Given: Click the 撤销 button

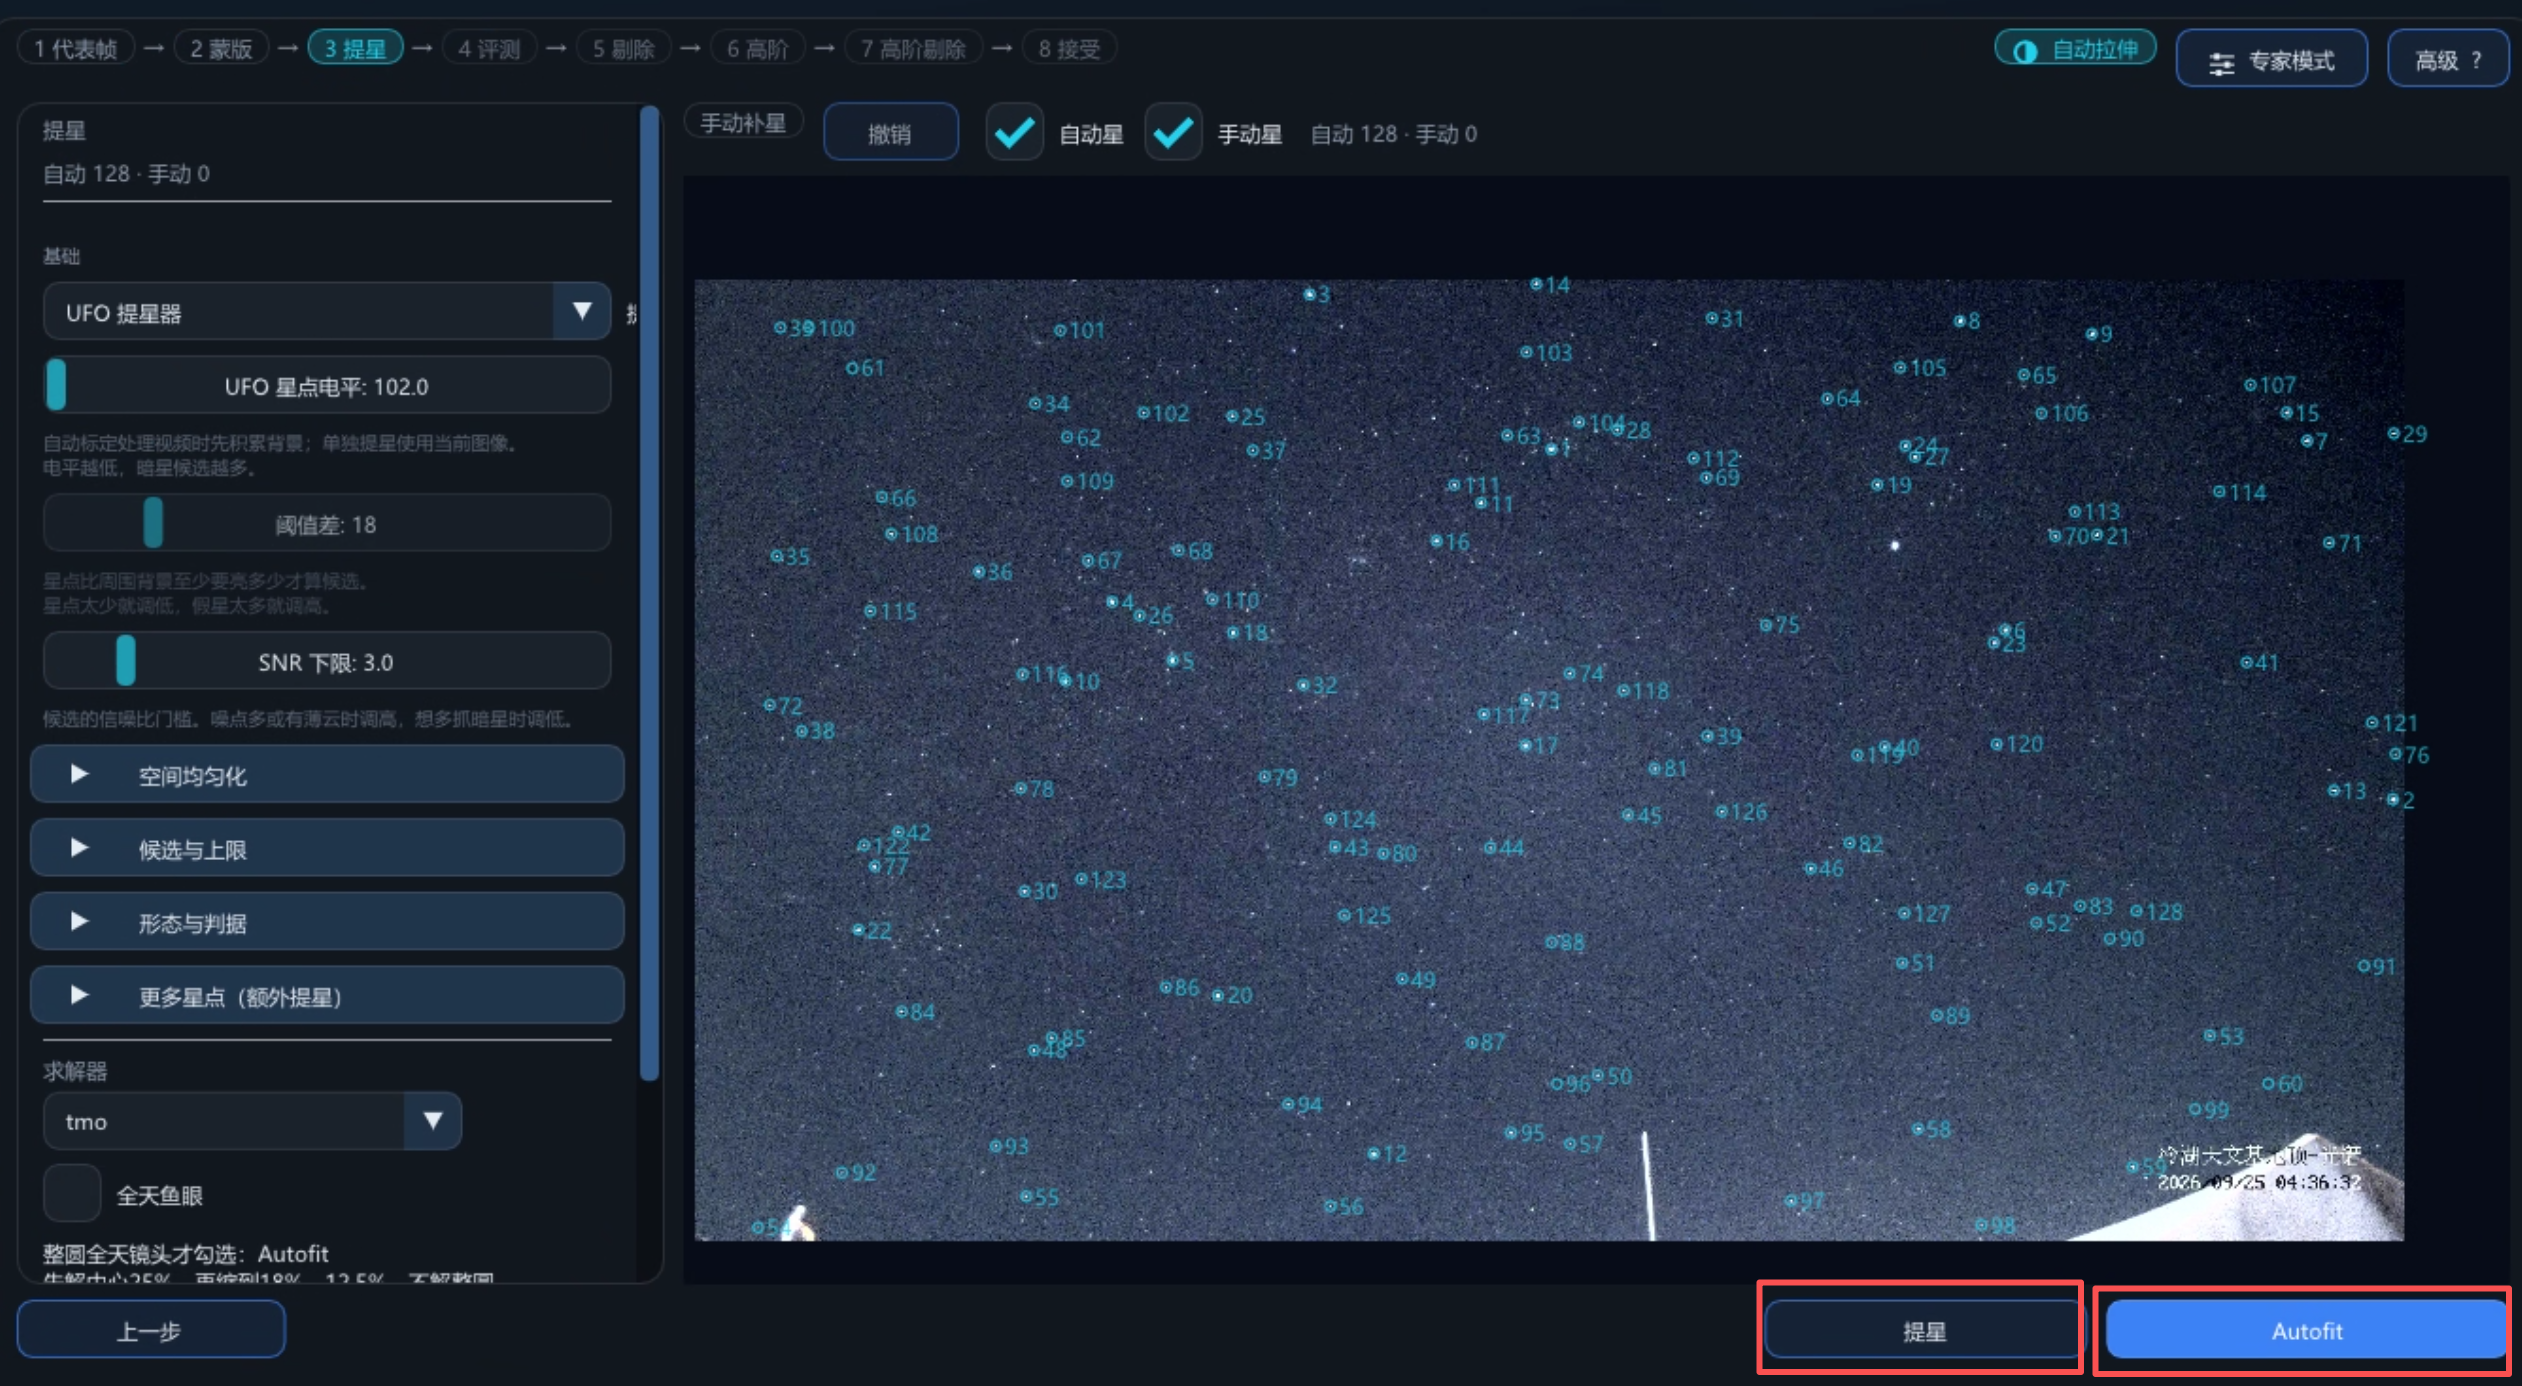Looking at the screenshot, I should (x=890, y=133).
